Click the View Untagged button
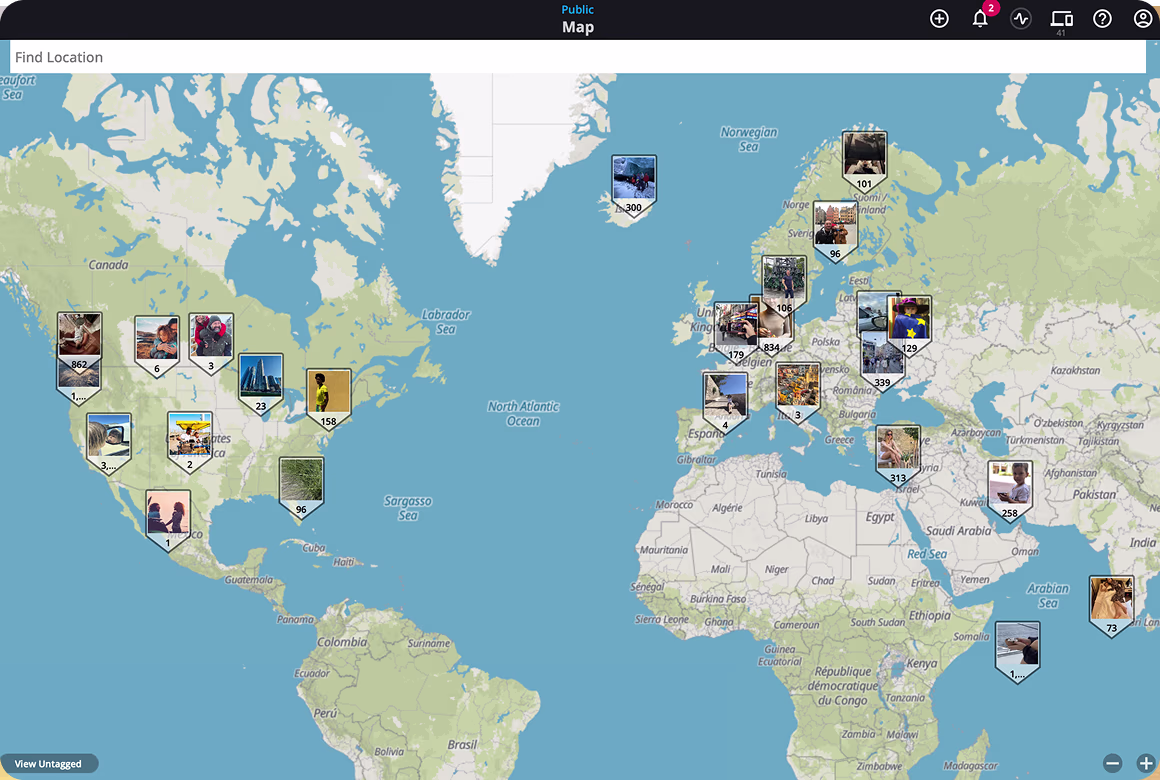 point(48,764)
